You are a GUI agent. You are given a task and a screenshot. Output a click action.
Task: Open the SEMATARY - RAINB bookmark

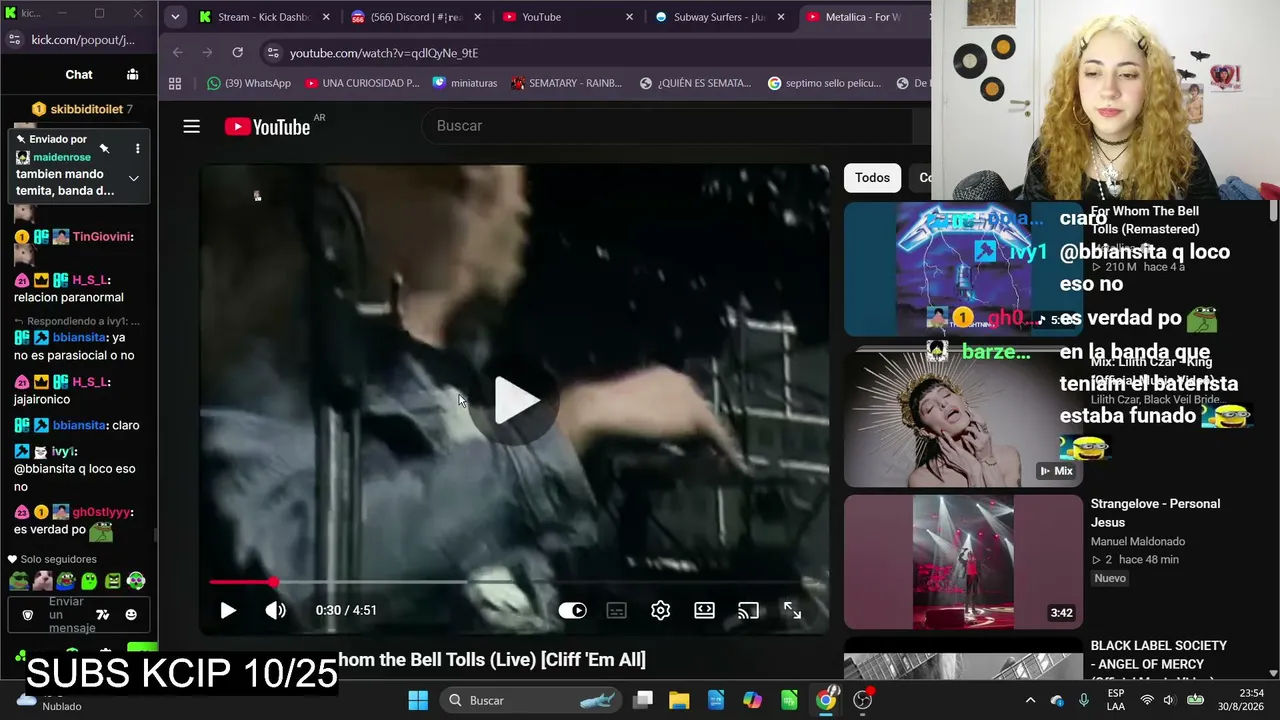[x=566, y=83]
